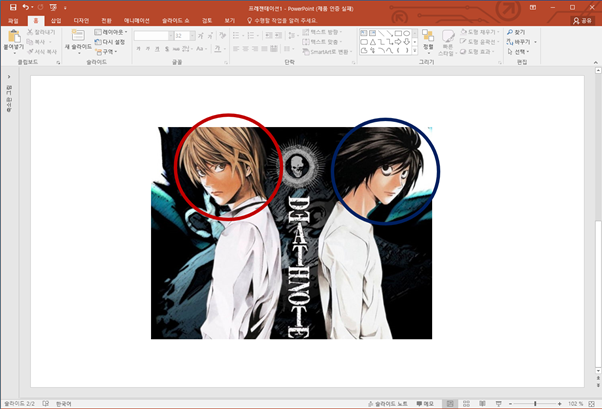
Task: Select the text box shape in gallery
Action: [x=364, y=33]
